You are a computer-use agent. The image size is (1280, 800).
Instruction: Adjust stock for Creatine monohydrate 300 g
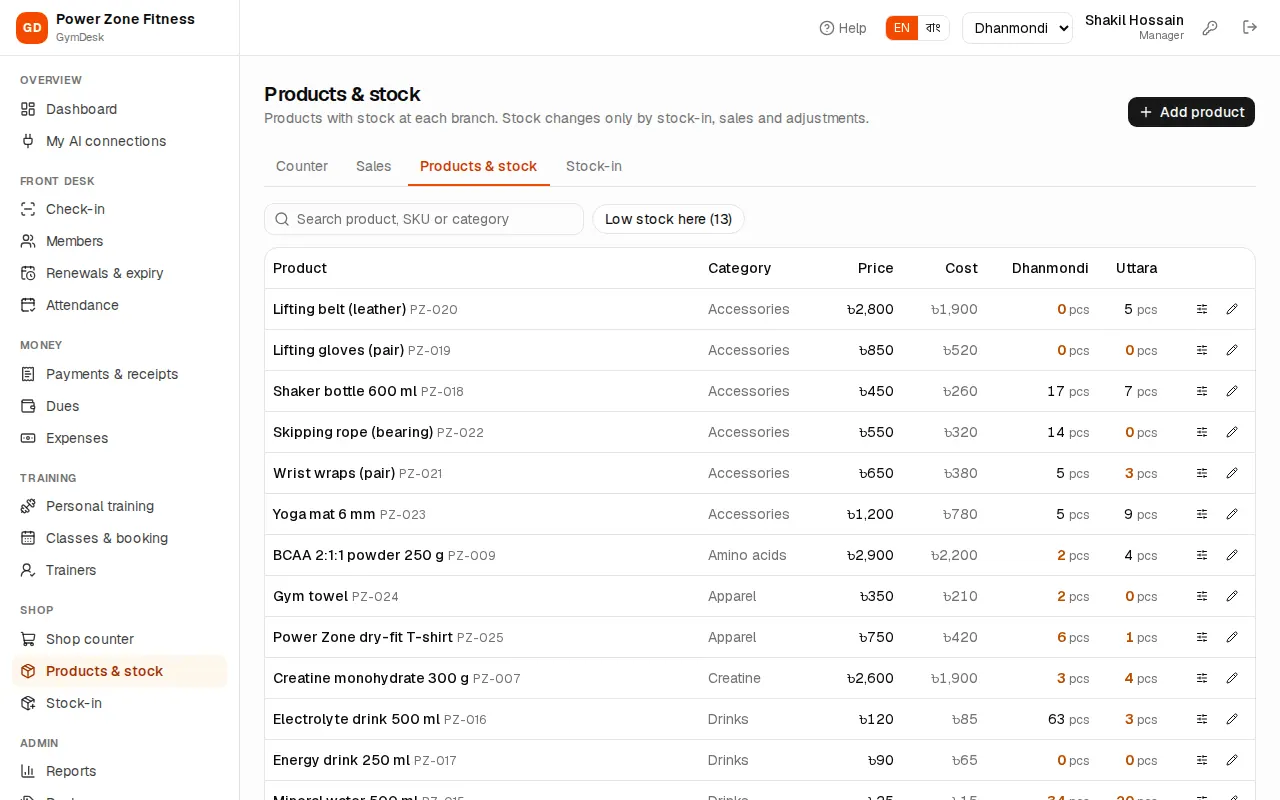click(x=1202, y=678)
